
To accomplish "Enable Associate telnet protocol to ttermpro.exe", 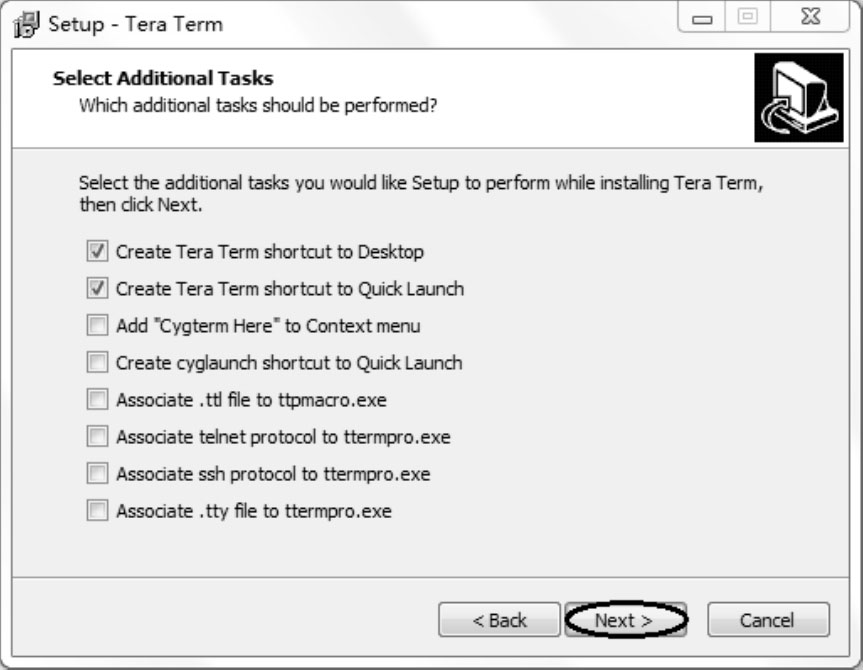I will click(x=97, y=437).
